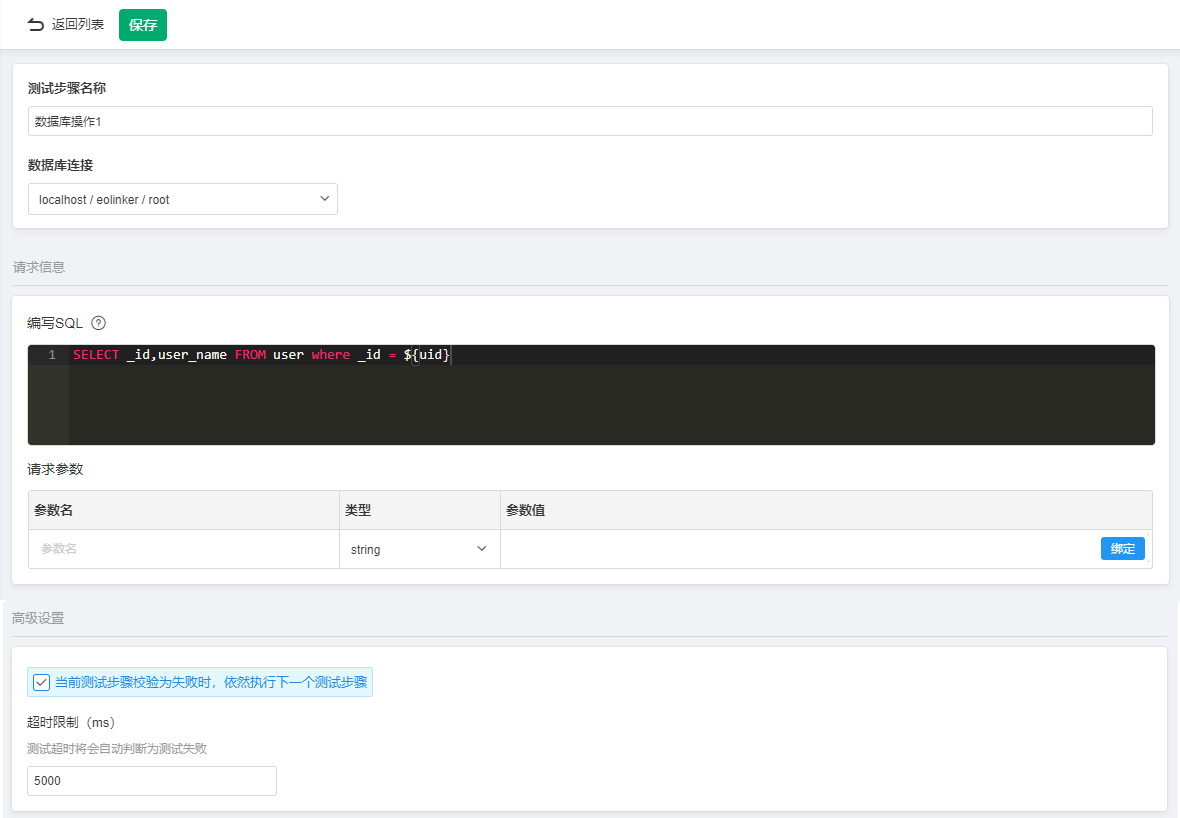Click the 编写SQL label
1180x818 pixels.
(55, 323)
